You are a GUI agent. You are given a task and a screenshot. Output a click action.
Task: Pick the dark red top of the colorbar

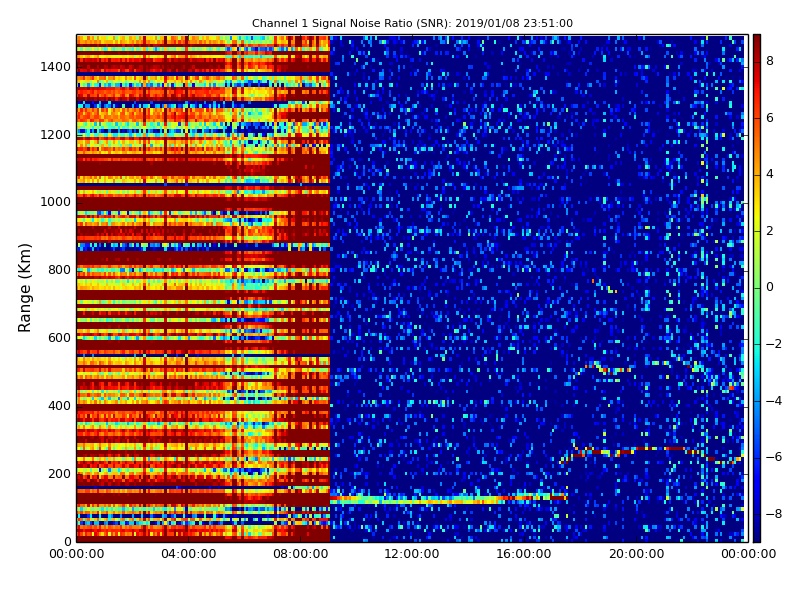pyautogui.click(x=757, y=43)
